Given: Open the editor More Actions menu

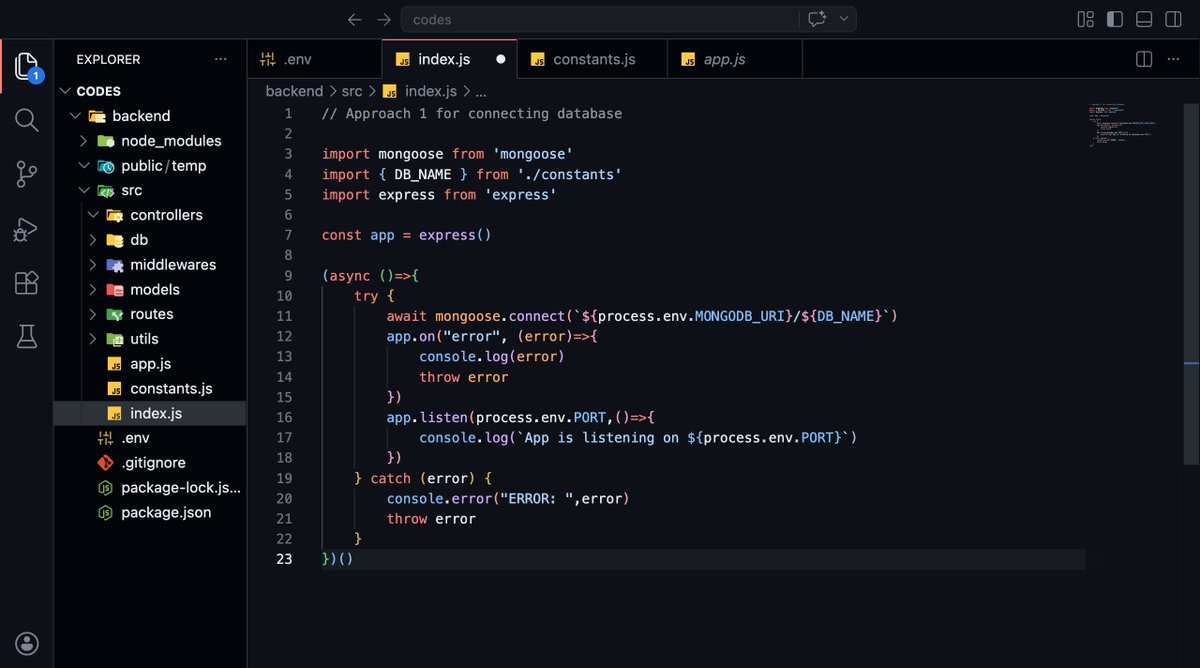Looking at the screenshot, I should (1174, 59).
